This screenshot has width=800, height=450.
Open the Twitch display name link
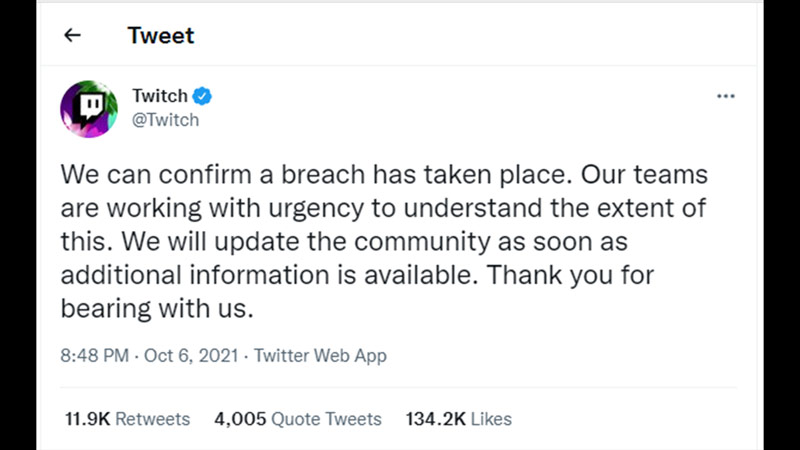click(160, 95)
